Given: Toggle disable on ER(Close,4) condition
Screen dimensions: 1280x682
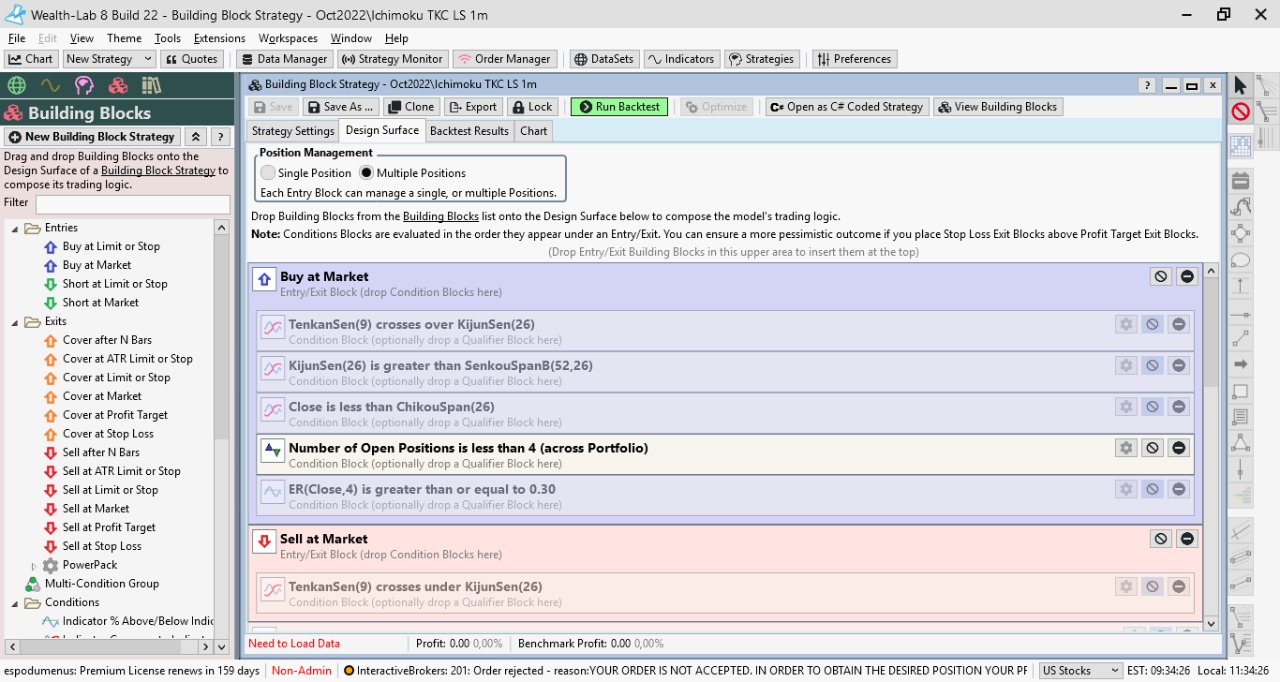Looking at the screenshot, I should point(1152,489).
